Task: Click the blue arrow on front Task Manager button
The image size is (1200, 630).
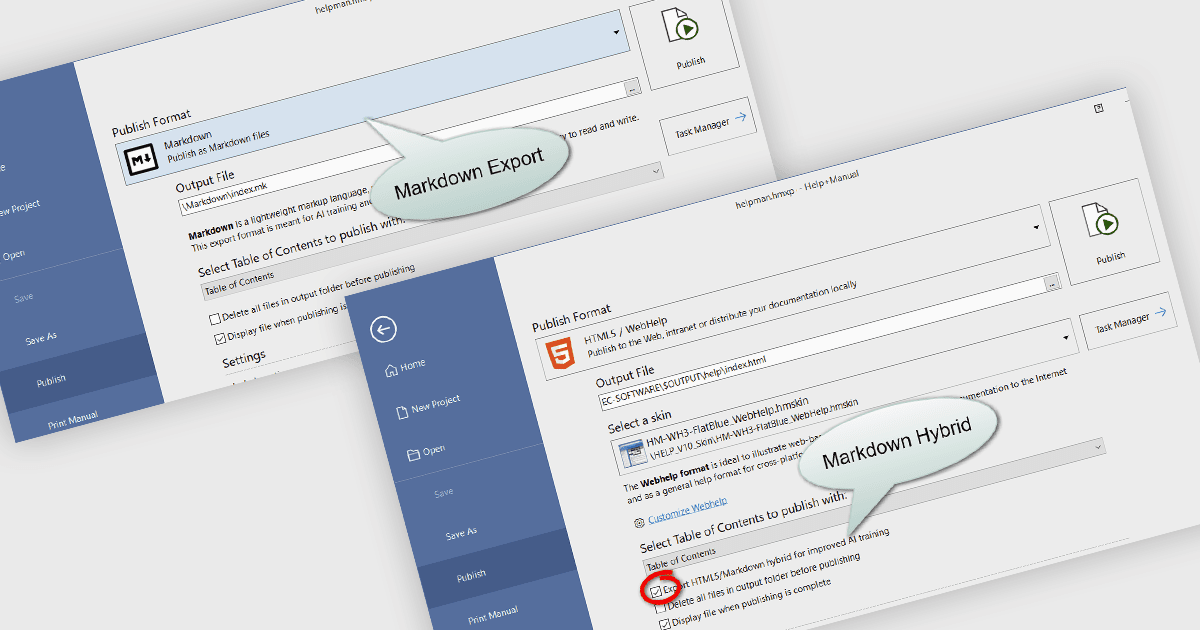Action: [1160, 313]
